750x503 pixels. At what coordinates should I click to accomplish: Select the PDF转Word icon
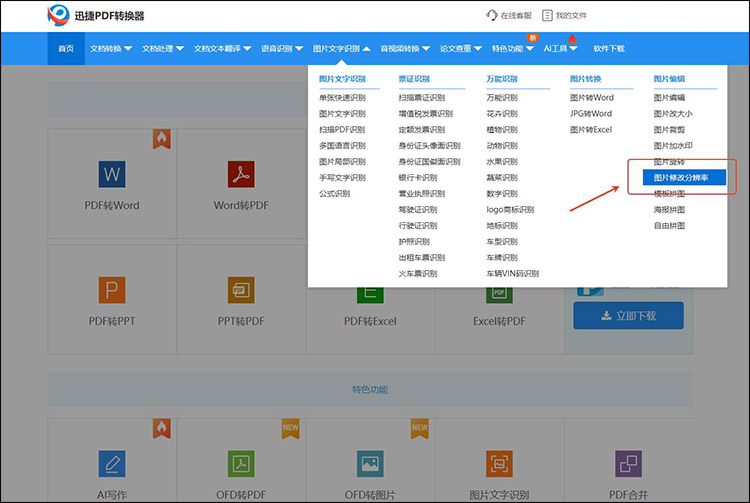[112, 174]
